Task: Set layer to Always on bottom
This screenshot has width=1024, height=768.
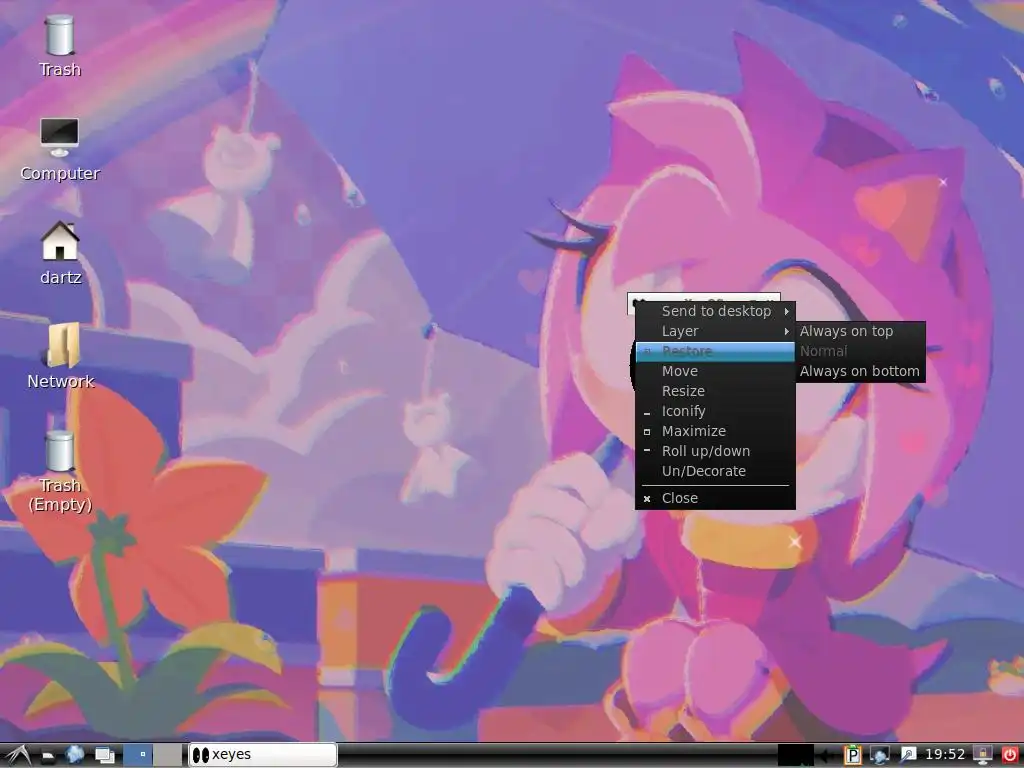Action: [860, 371]
